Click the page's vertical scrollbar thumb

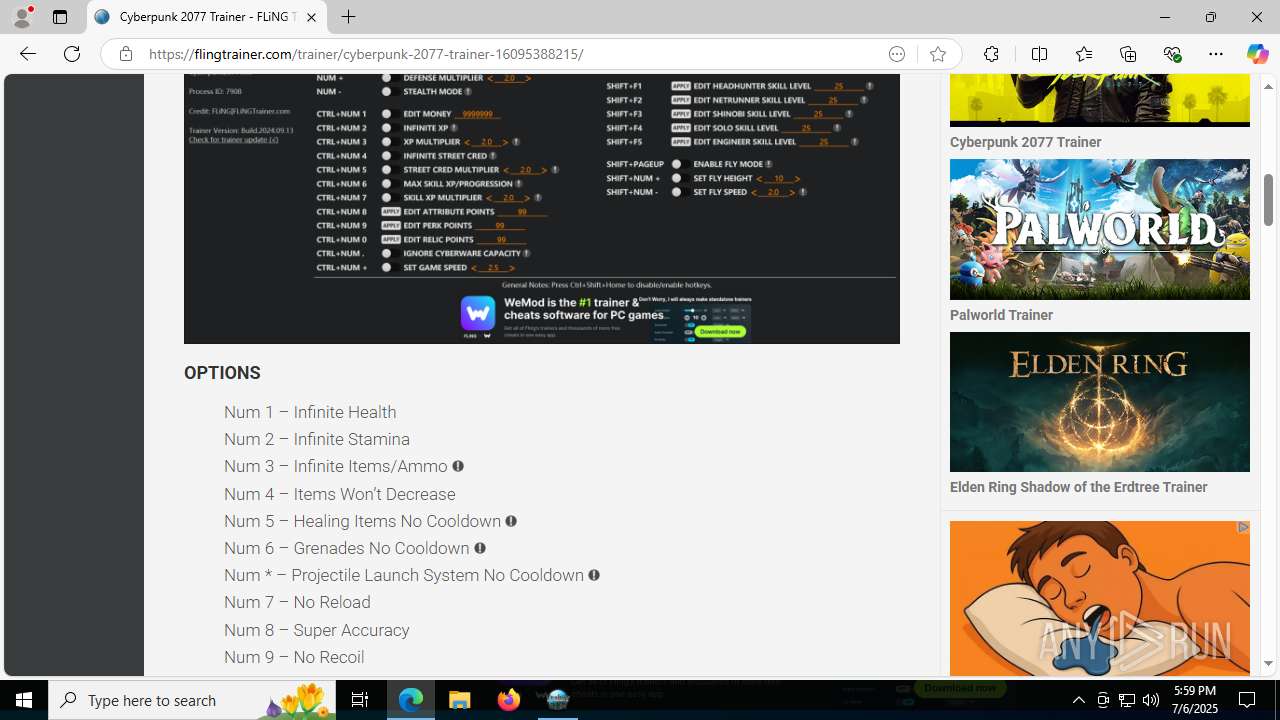(1268, 200)
